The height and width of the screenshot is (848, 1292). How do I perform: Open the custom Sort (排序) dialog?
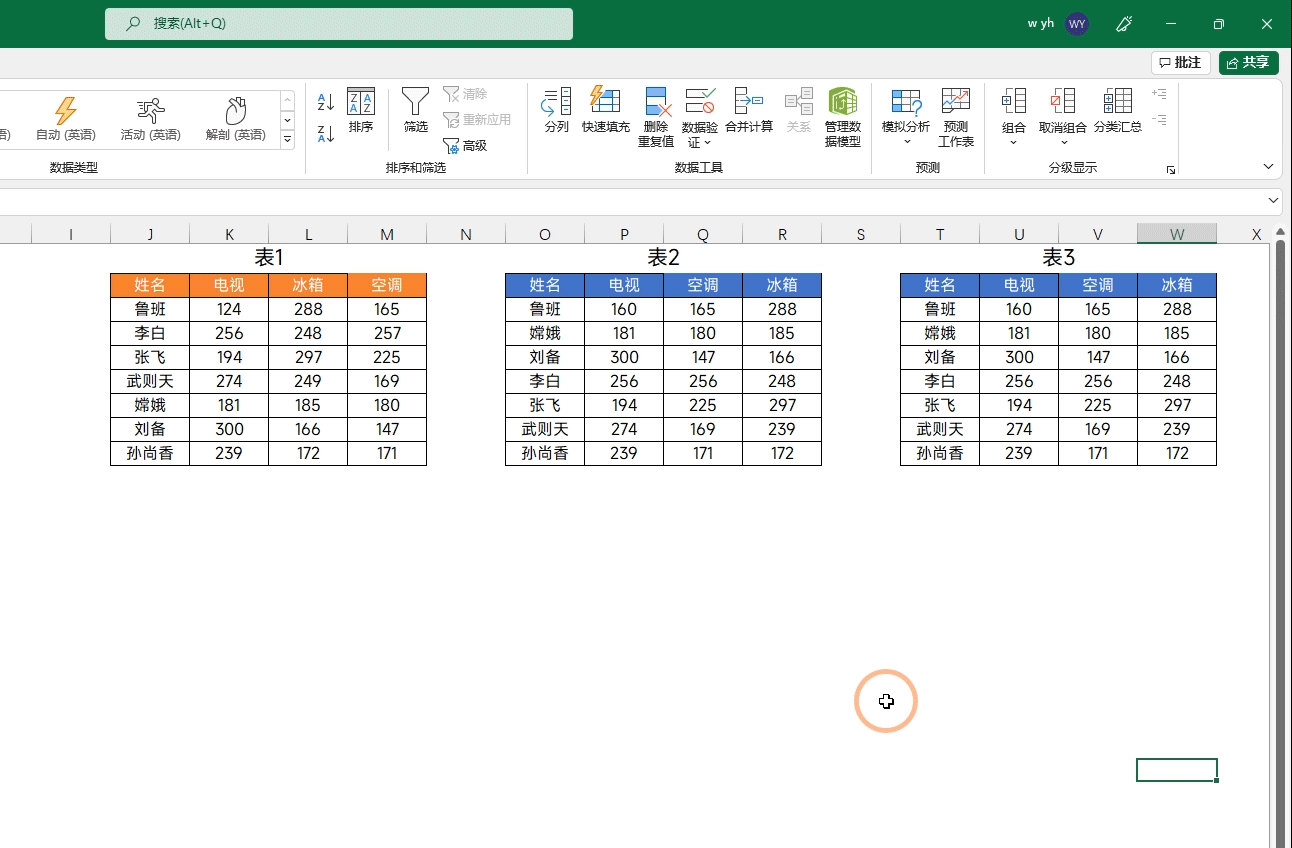tap(361, 111)
